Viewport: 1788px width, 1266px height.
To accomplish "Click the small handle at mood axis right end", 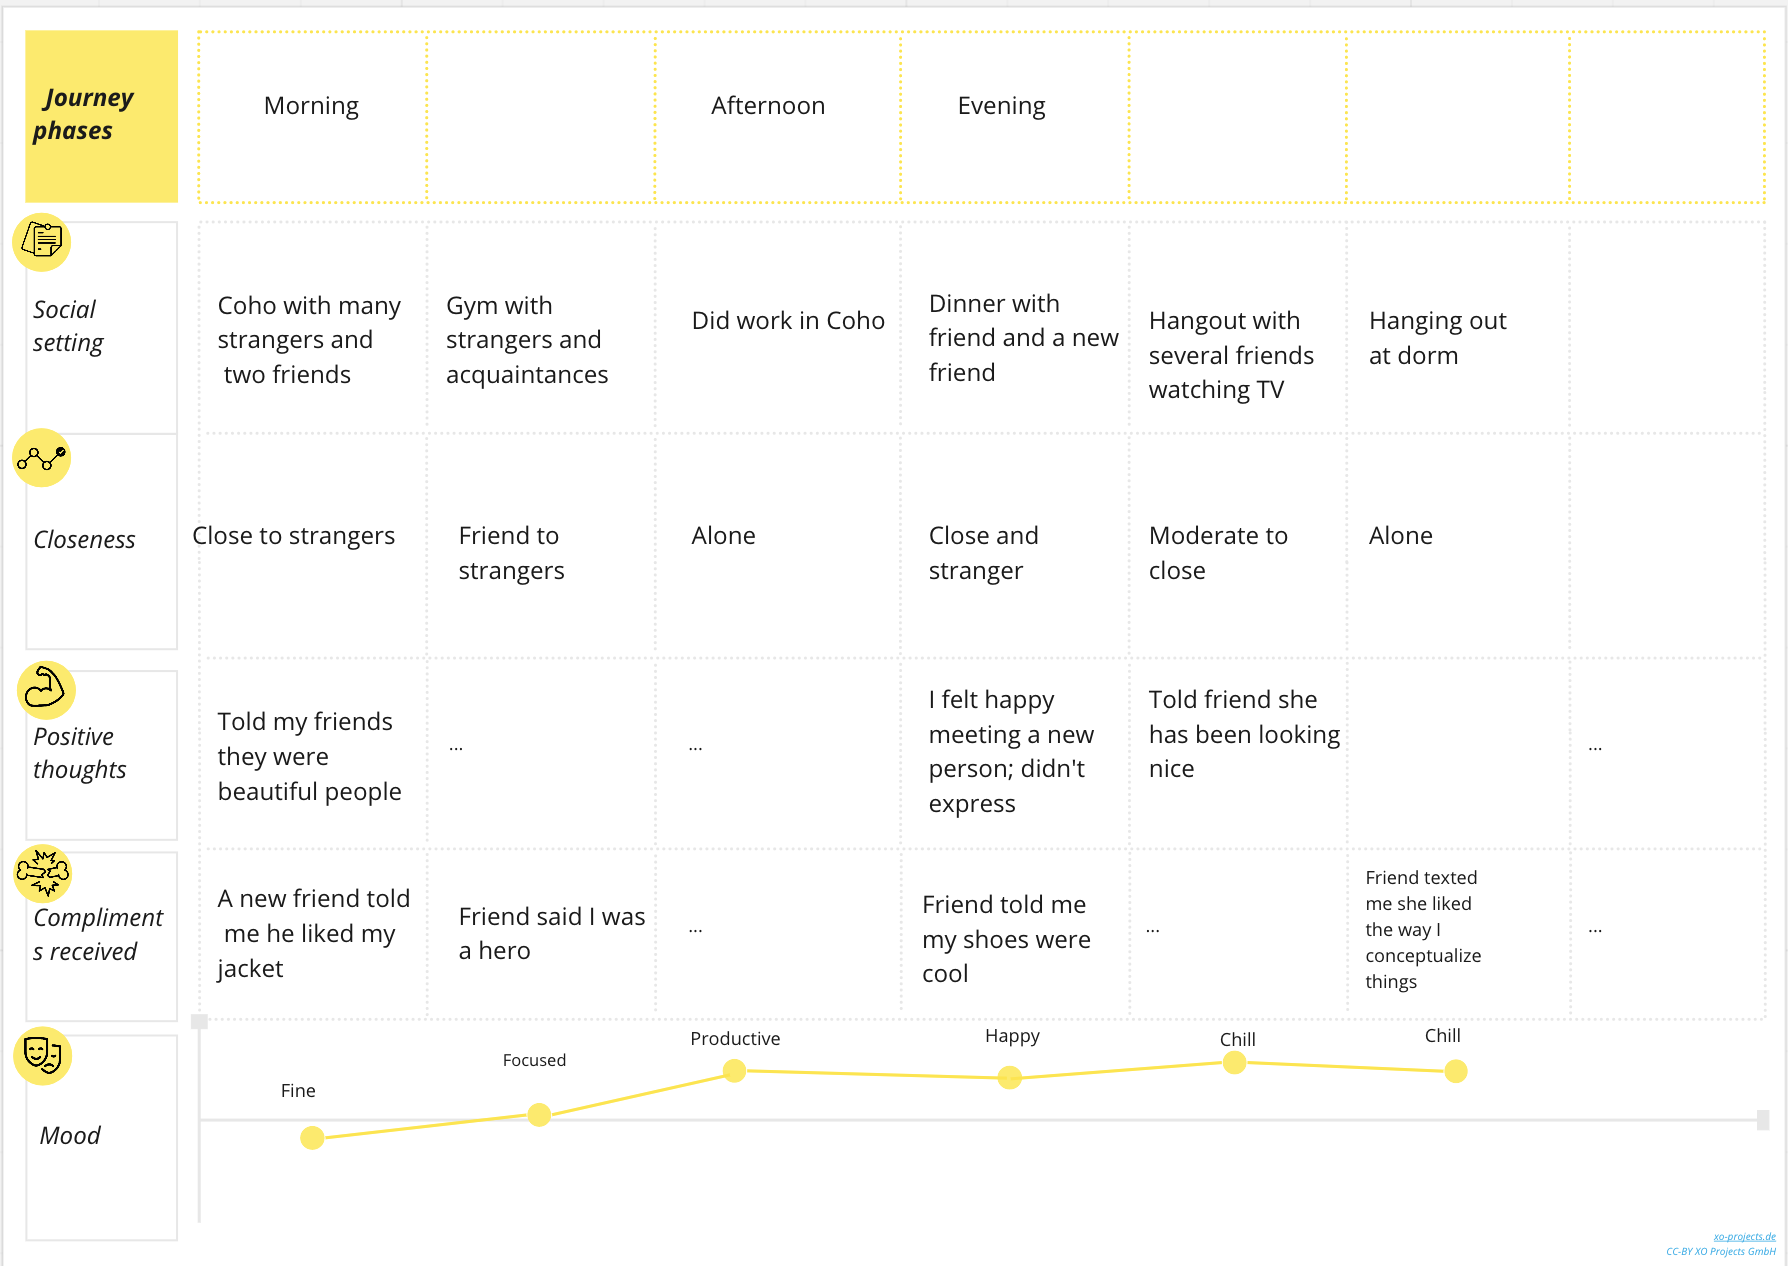I will point(1763,1120).
